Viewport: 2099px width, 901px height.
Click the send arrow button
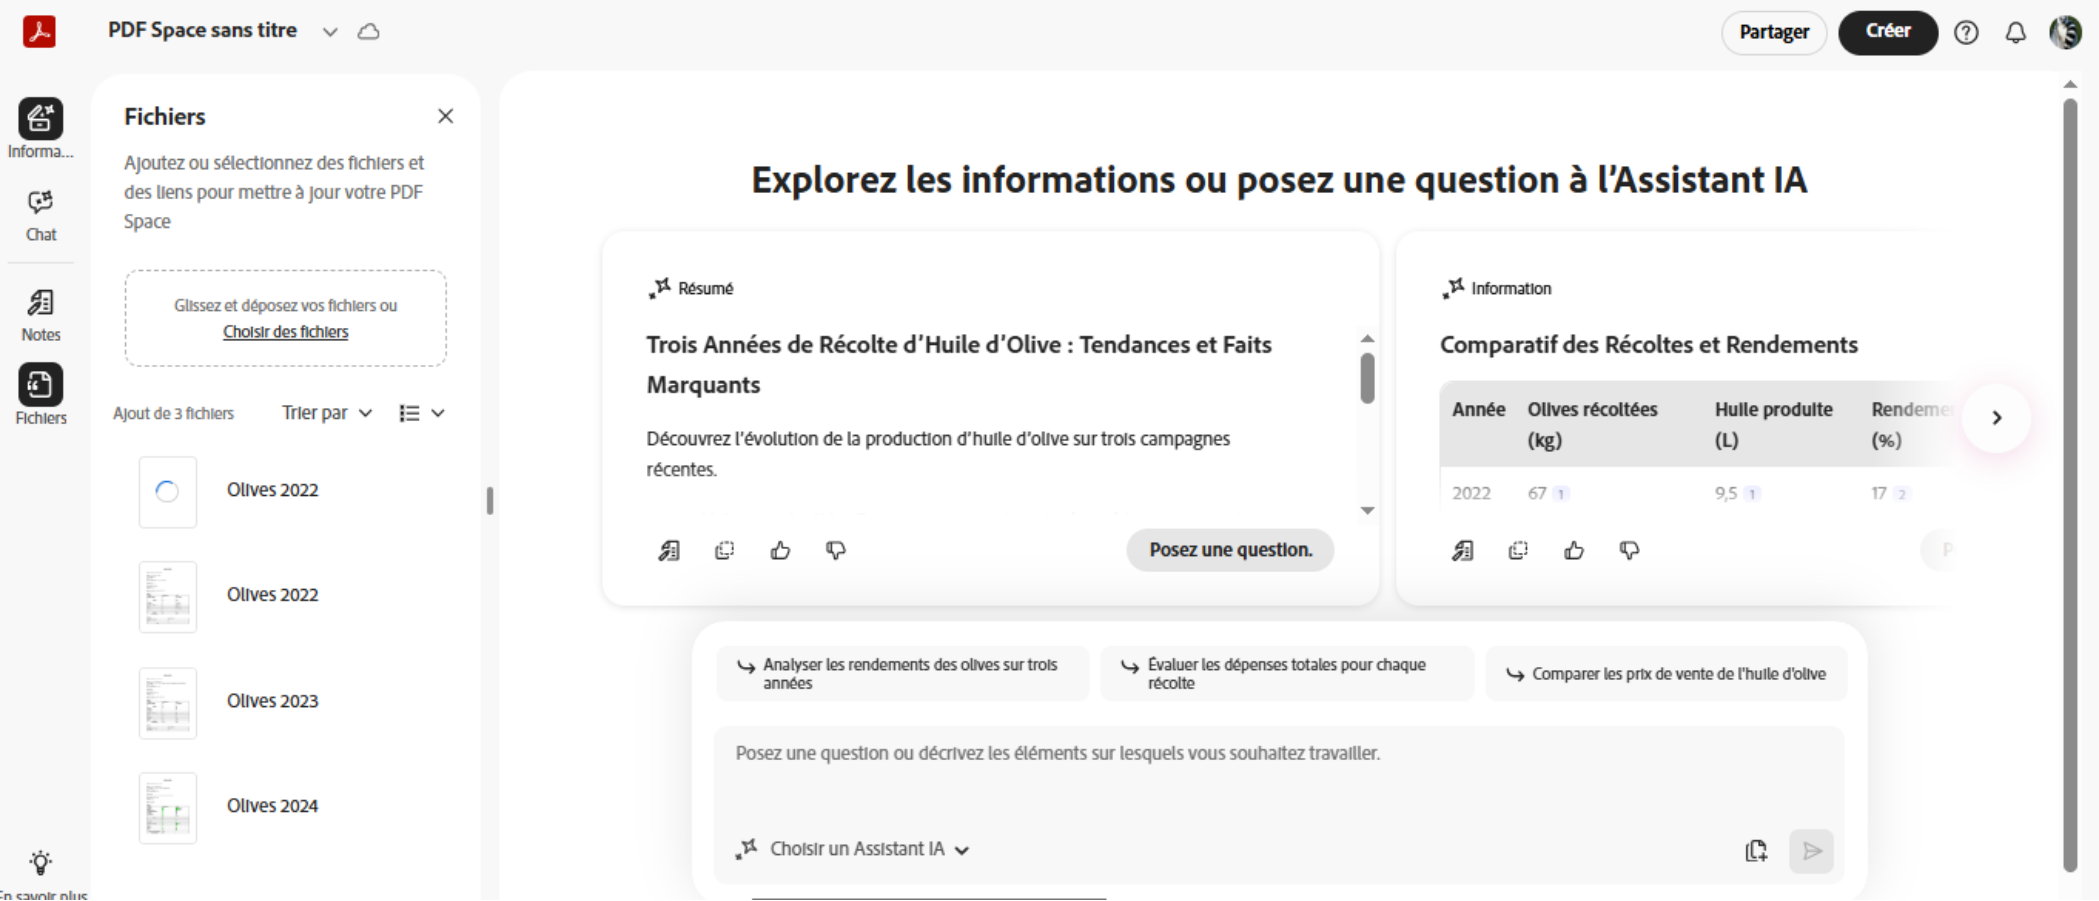(1812, 851)
